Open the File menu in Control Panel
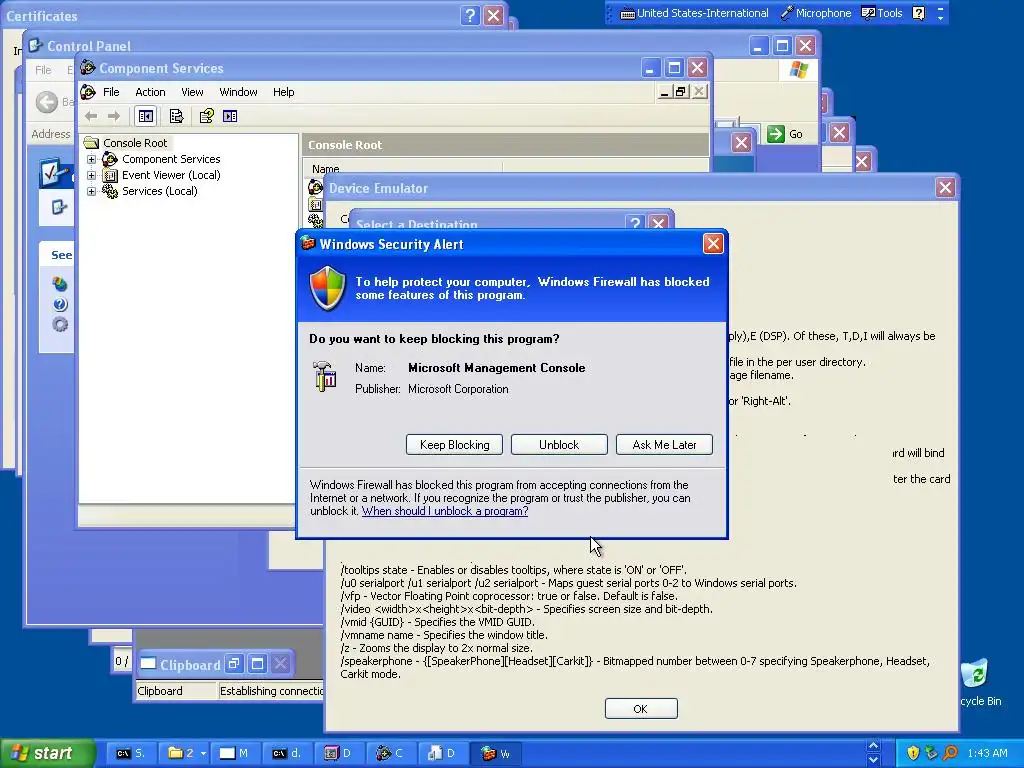Image resolution: width=1024 pixels, height=768 pixels. pyautogui.click(x=43, y=69)
